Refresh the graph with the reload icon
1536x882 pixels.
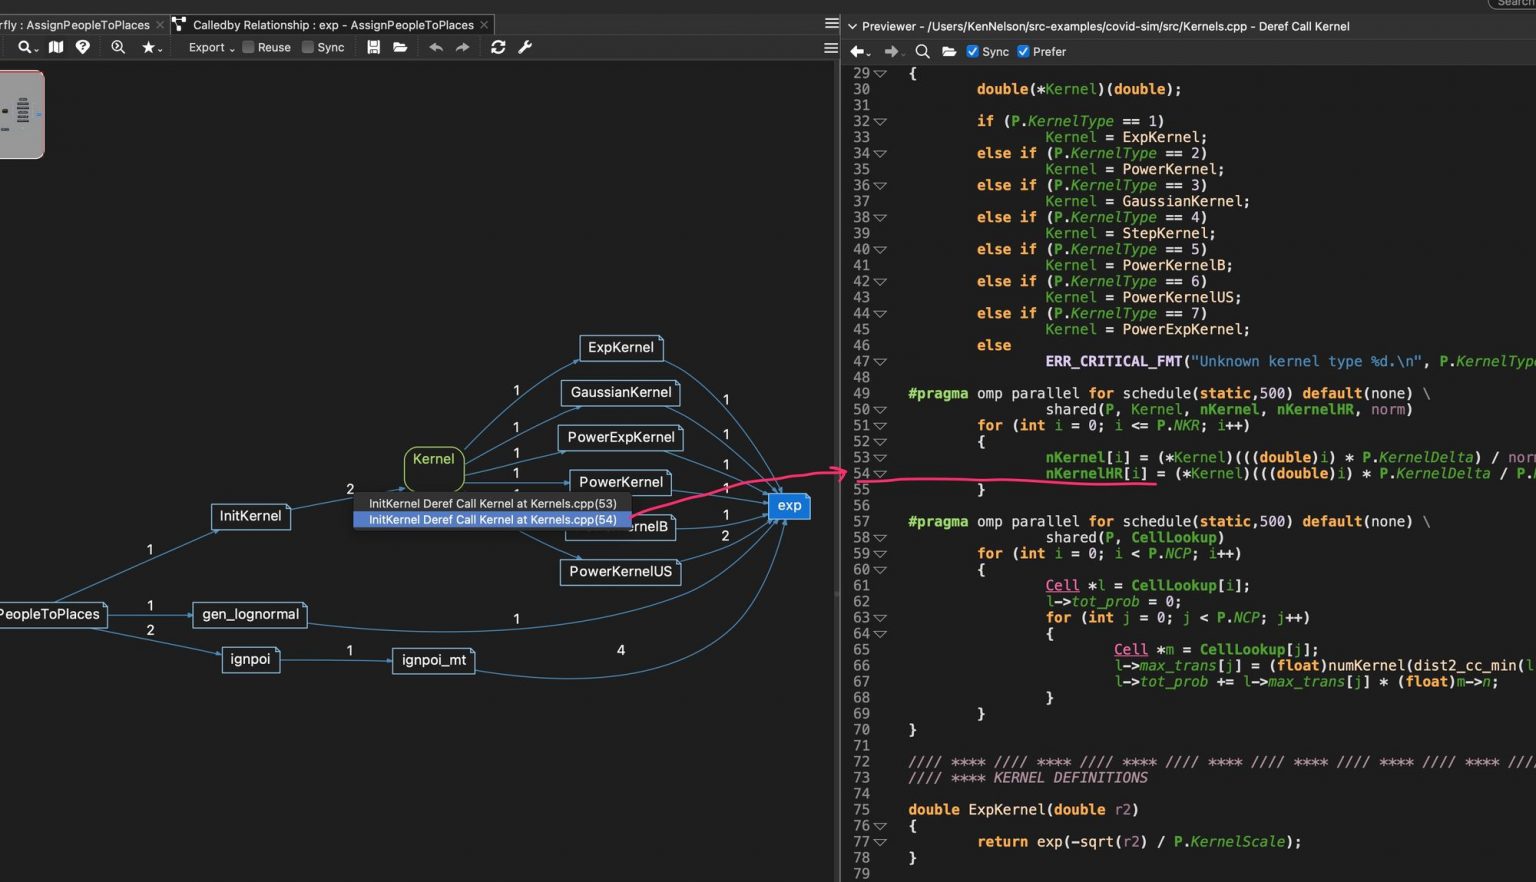click(x=498, y=47)
